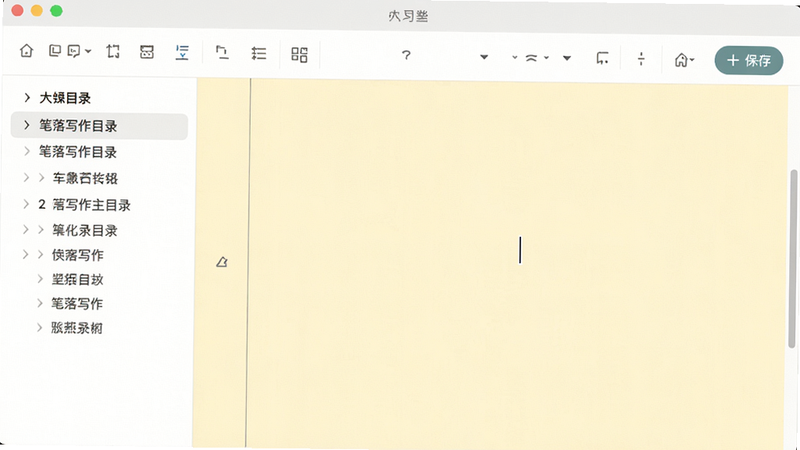Open small chevron right of the wave icon
The height and width of the screenshot is (450, 800).
click(546, 58)
